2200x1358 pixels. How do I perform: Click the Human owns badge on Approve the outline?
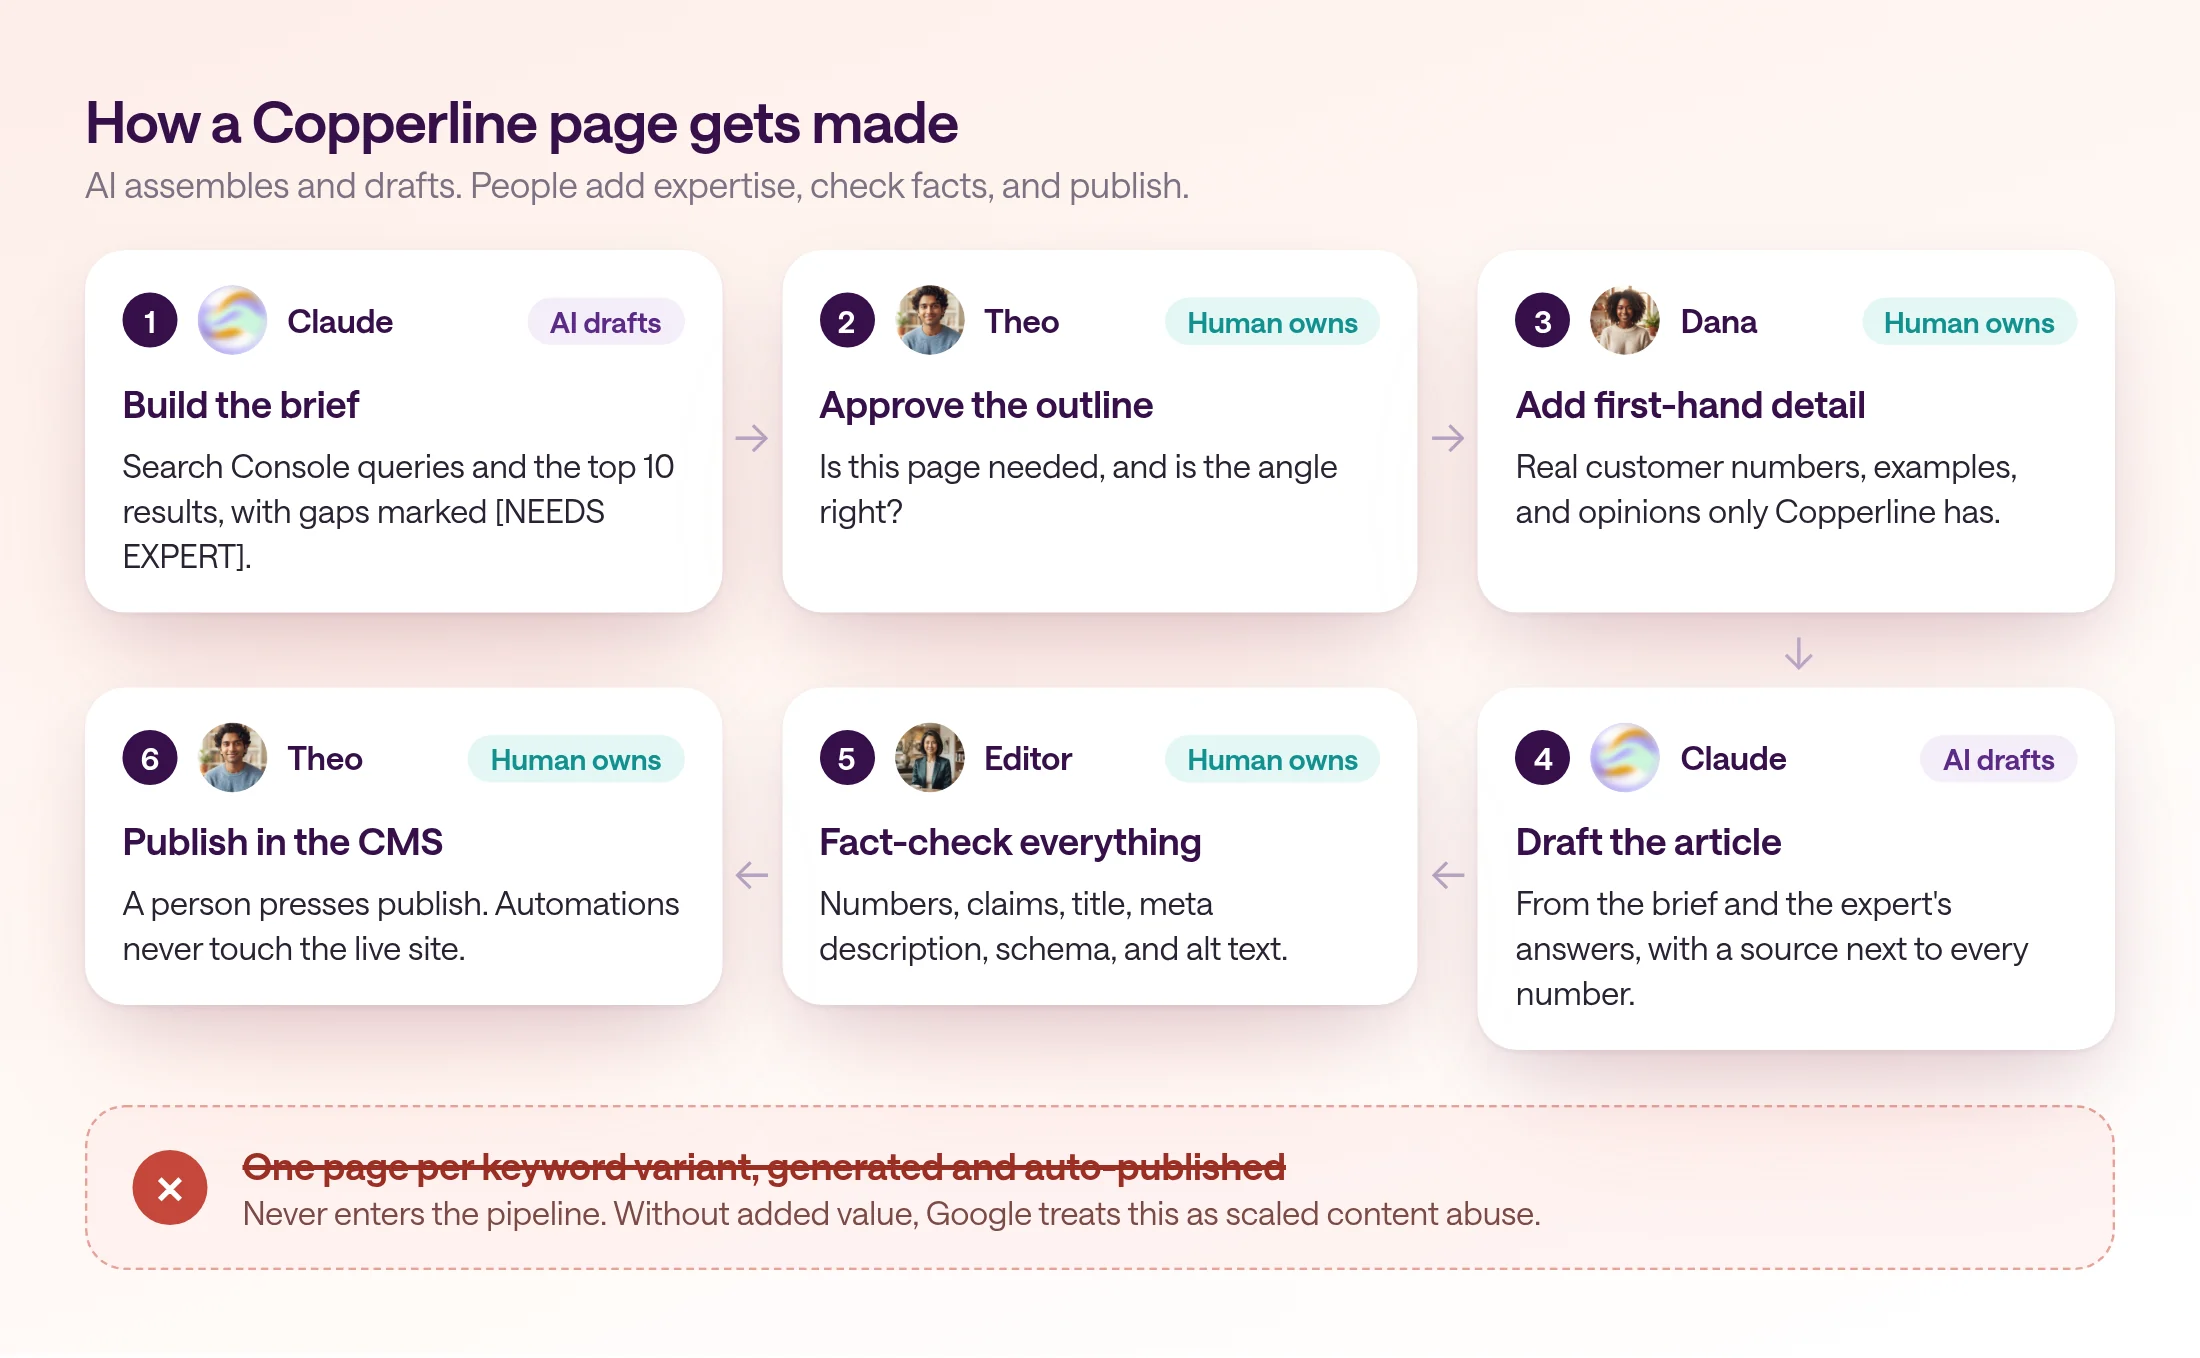(x=1272, y=322)
